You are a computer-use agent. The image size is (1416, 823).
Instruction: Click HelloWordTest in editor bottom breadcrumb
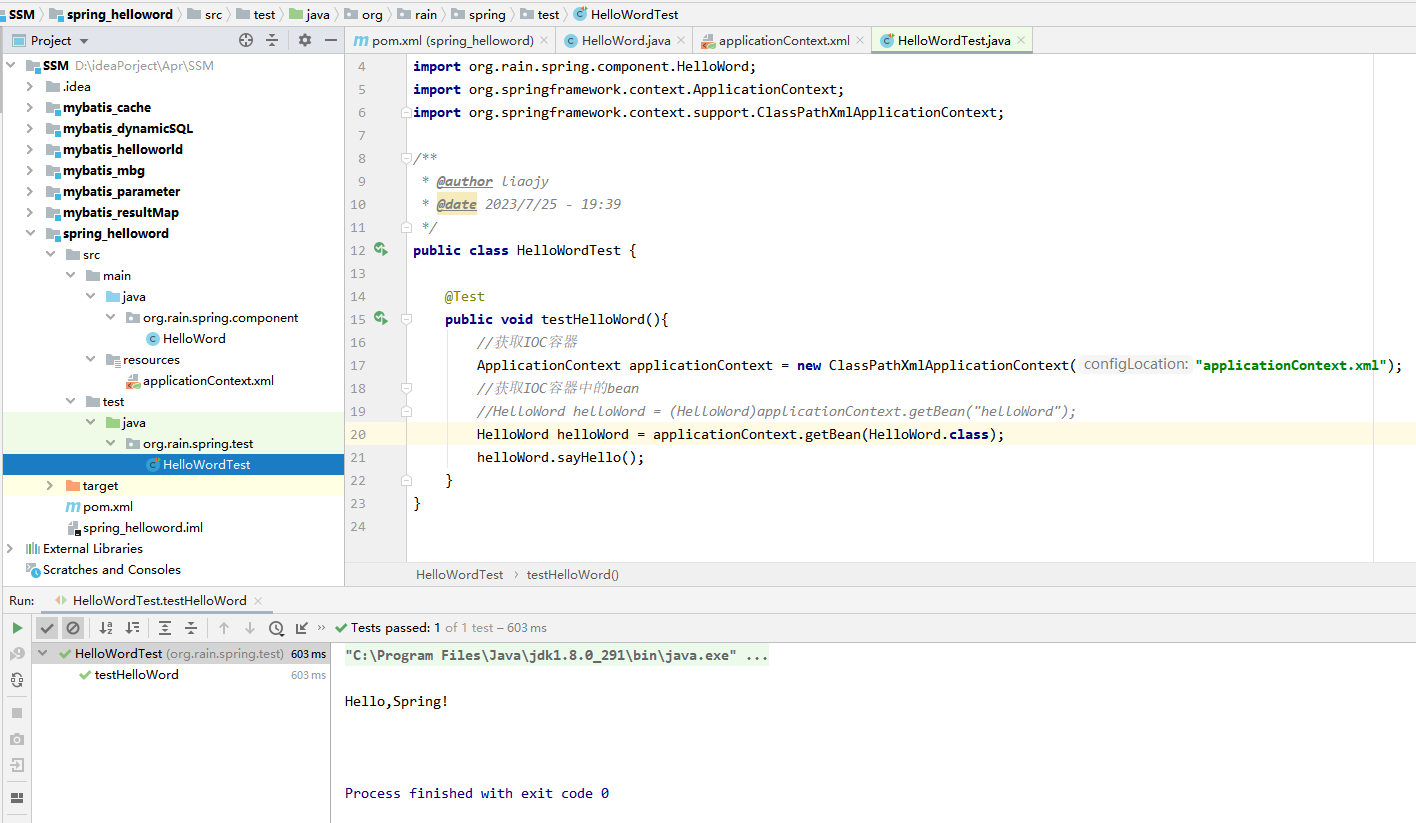click(x=460, y=575)
